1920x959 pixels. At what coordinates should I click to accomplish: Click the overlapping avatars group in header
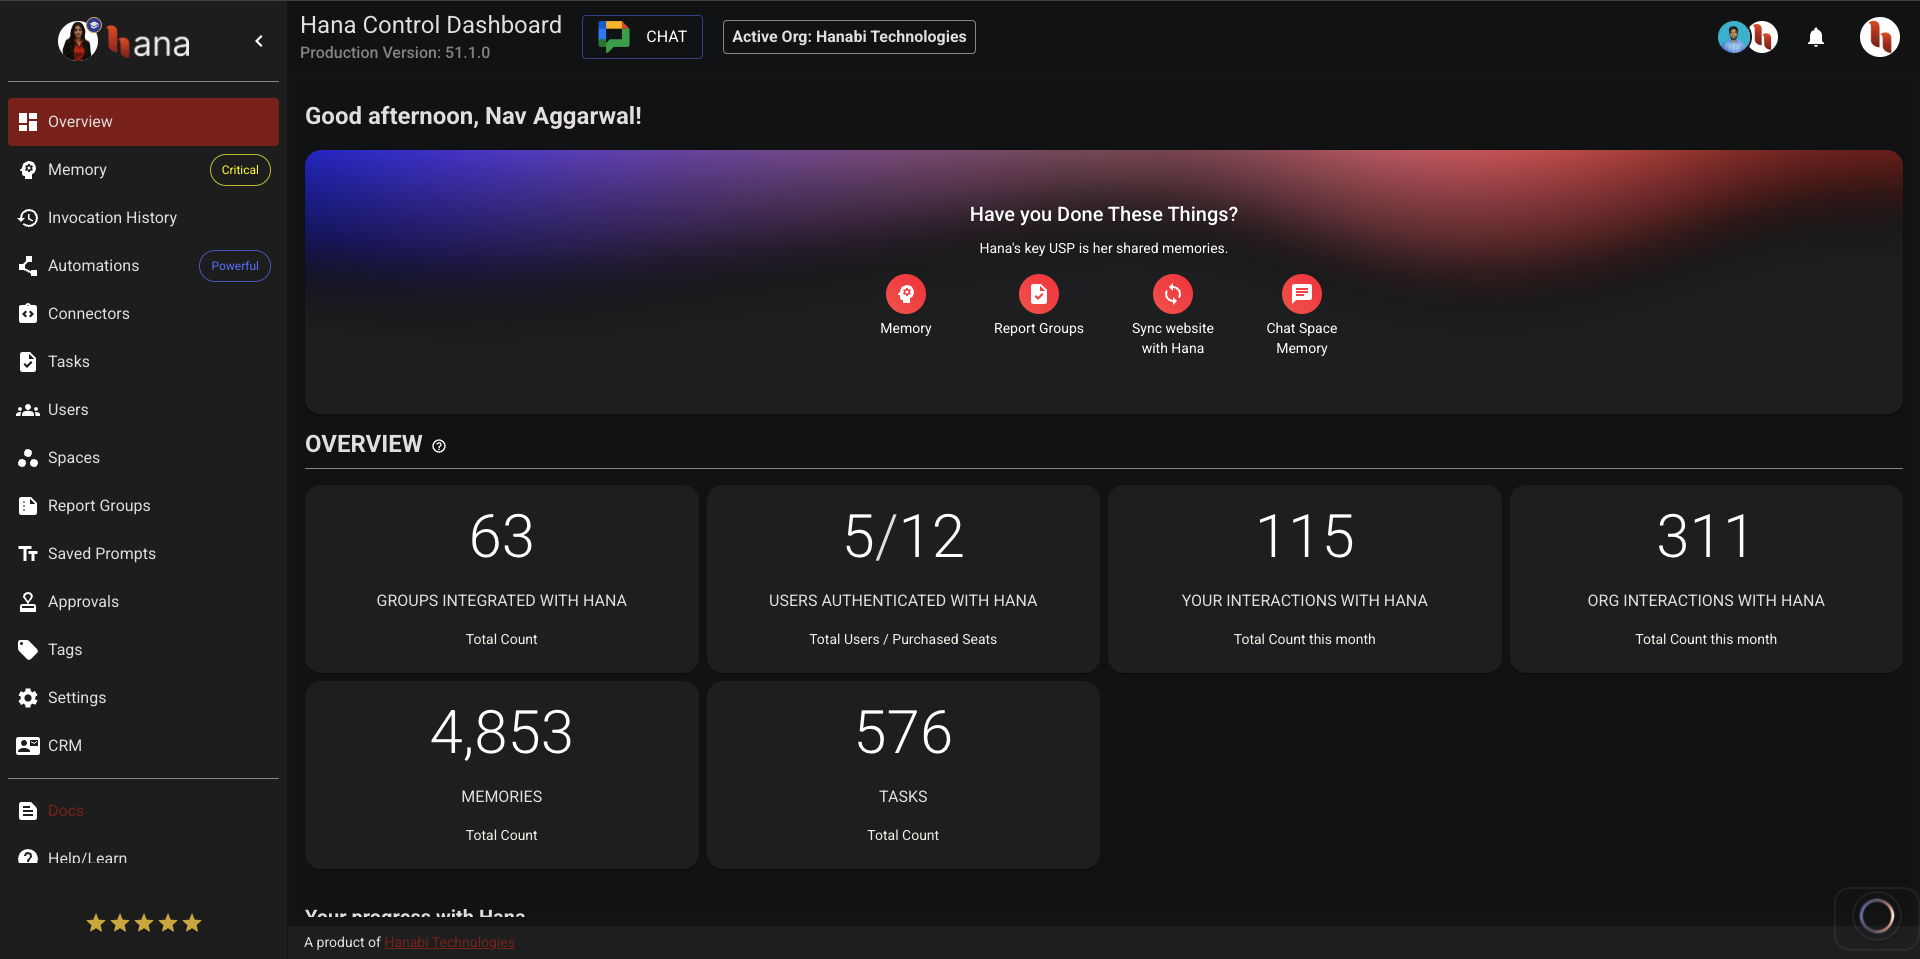[x=1748, y=37]
